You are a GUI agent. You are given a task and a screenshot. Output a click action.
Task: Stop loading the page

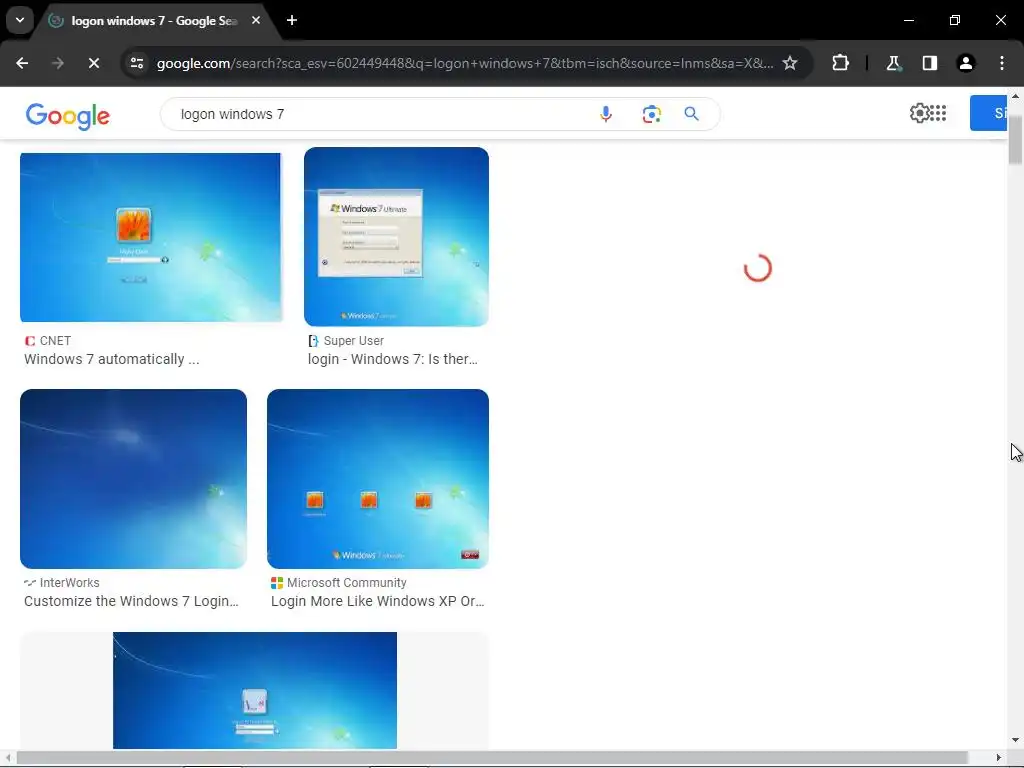click(93, 63)
